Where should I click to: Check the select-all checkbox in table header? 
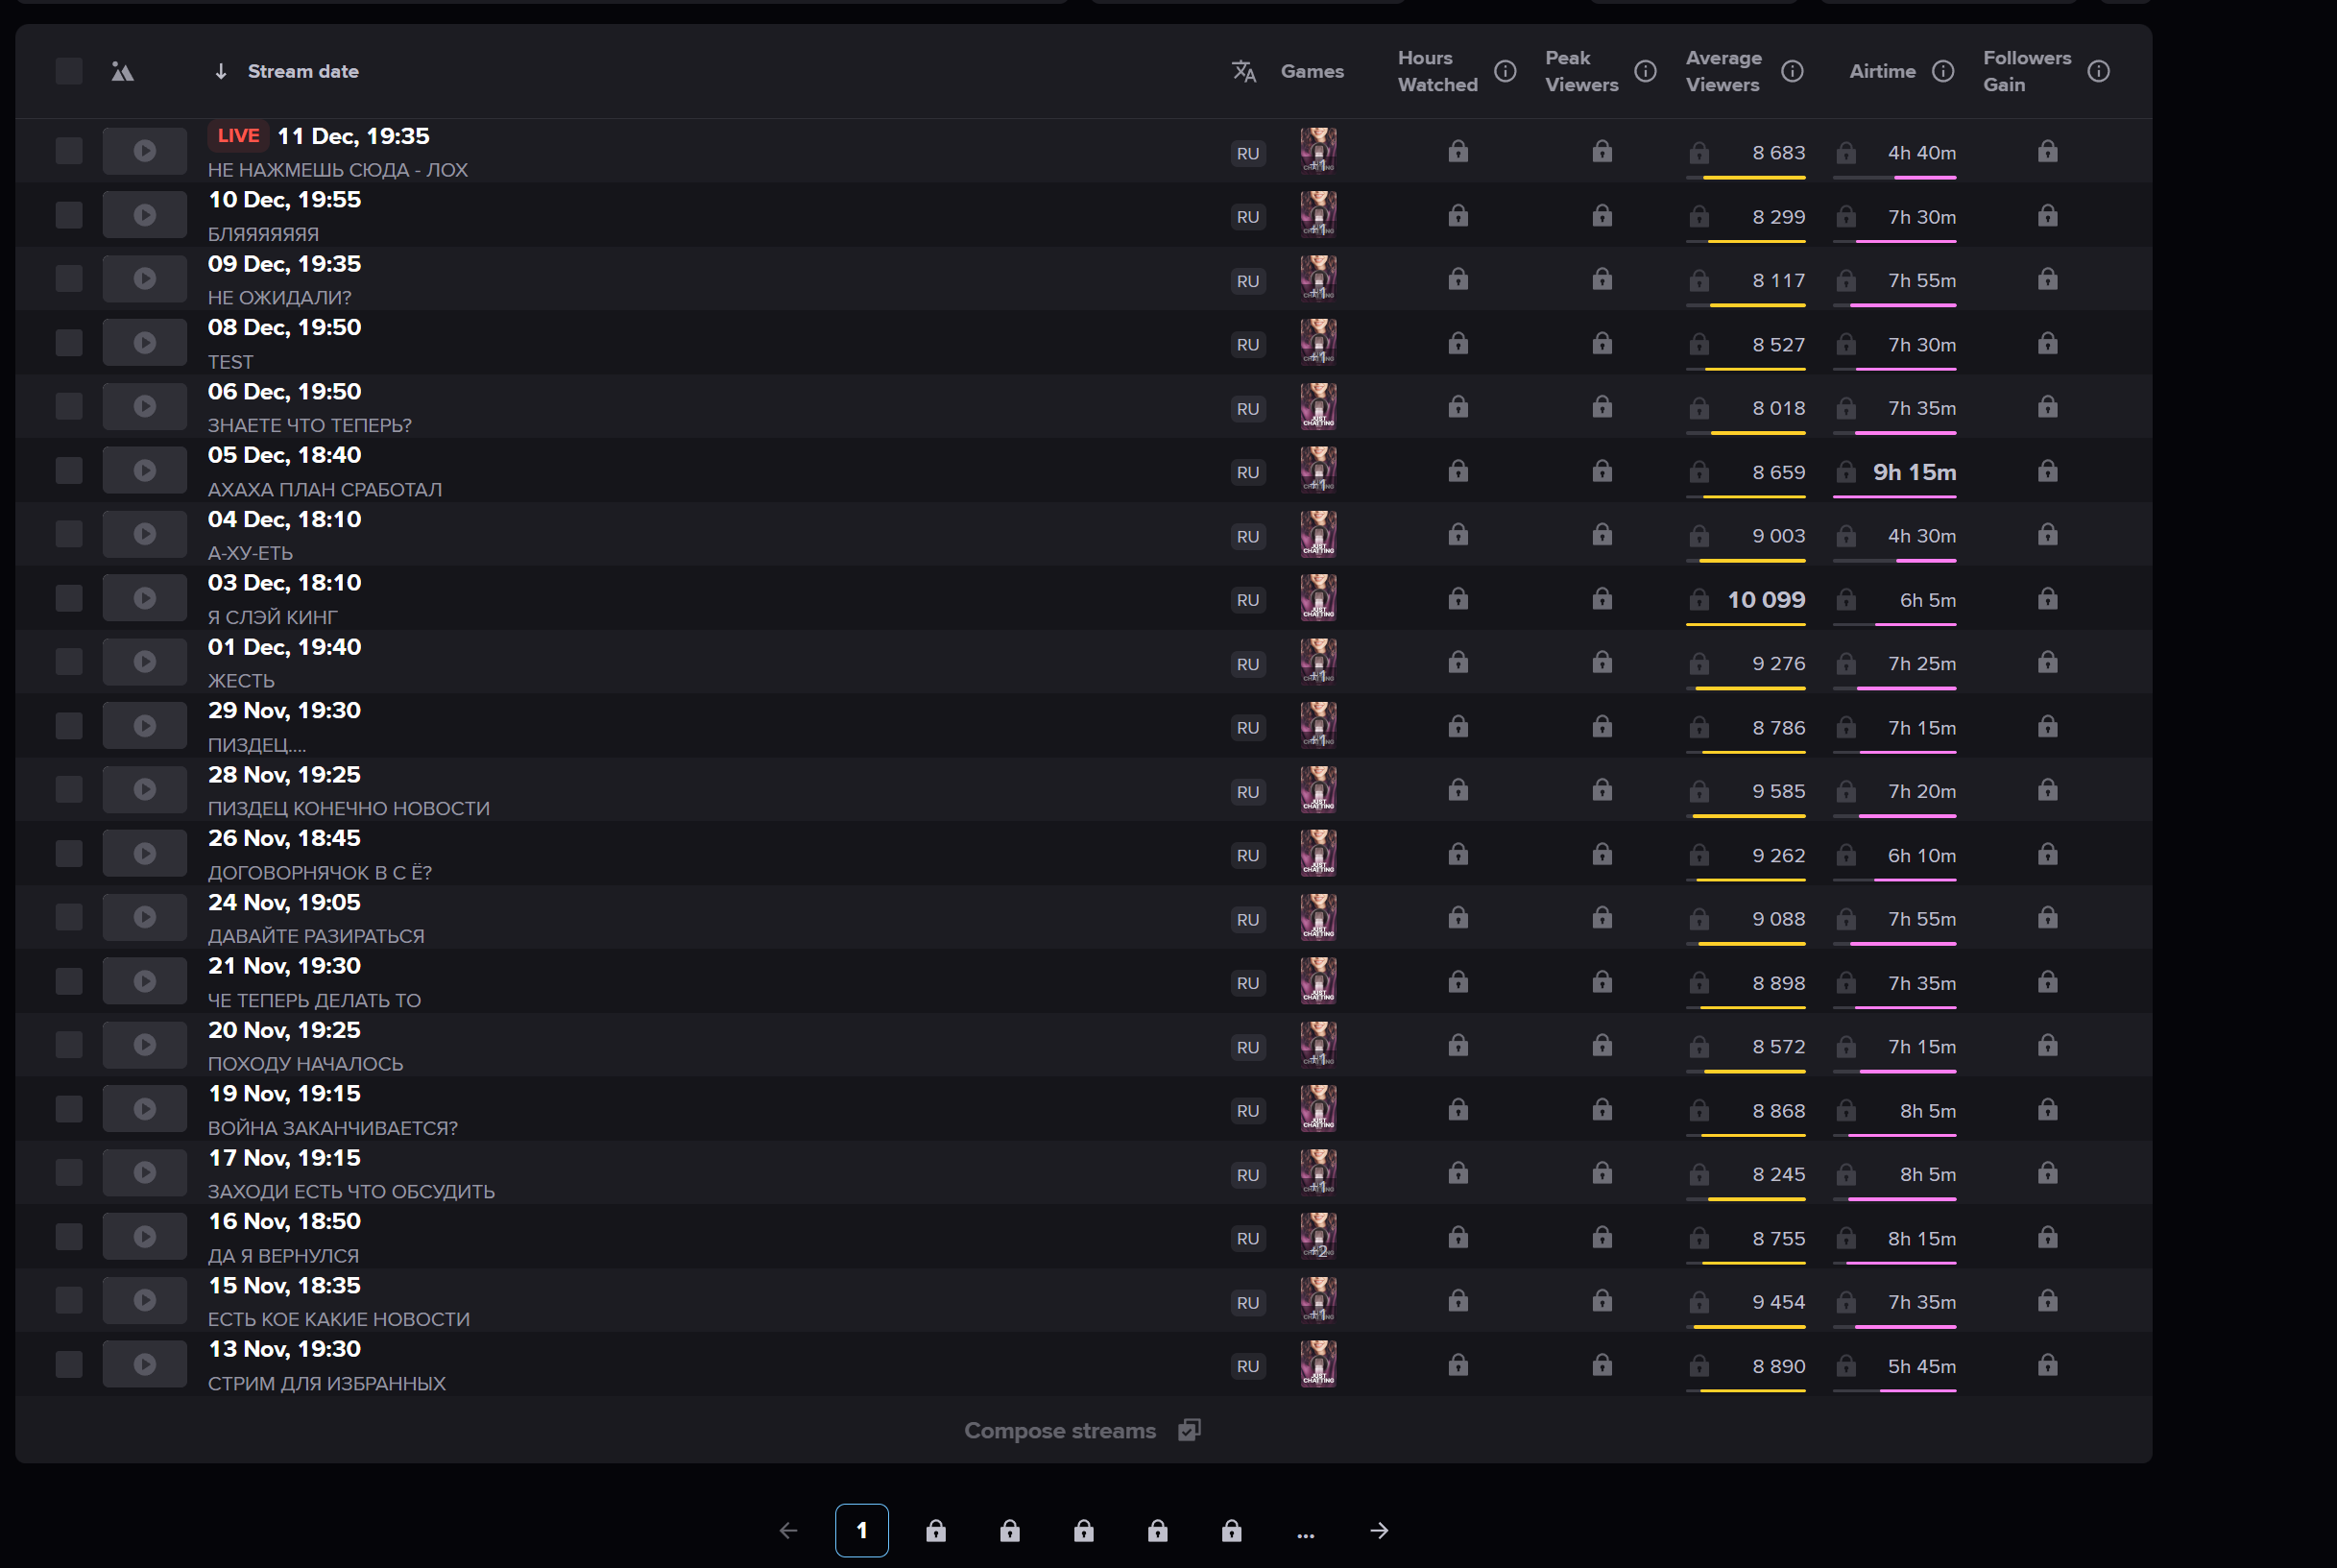pyautogui.click(x=69, y=71)
